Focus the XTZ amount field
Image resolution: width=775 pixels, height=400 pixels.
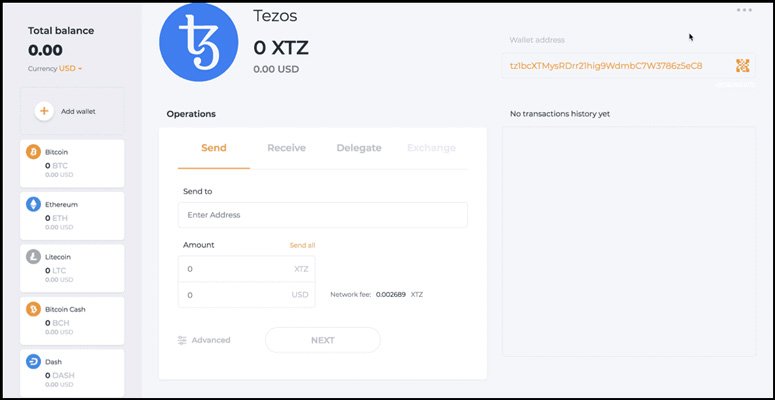(247, 269)
